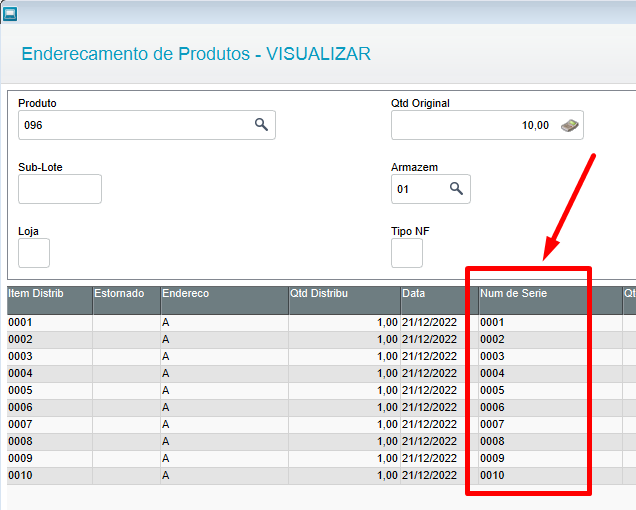Click the Armazem field containing 01
Viewport: 636px width, 510px height.
pos(431,189)
